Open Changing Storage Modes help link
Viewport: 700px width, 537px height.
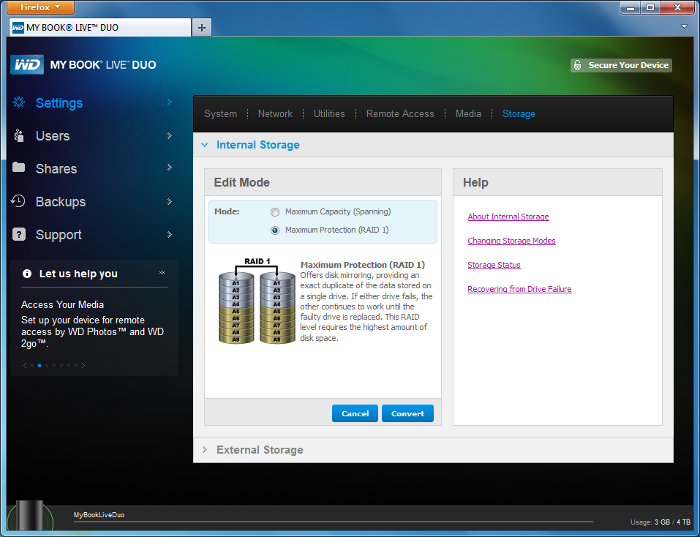pyautogui.click(x=512, y=241)
